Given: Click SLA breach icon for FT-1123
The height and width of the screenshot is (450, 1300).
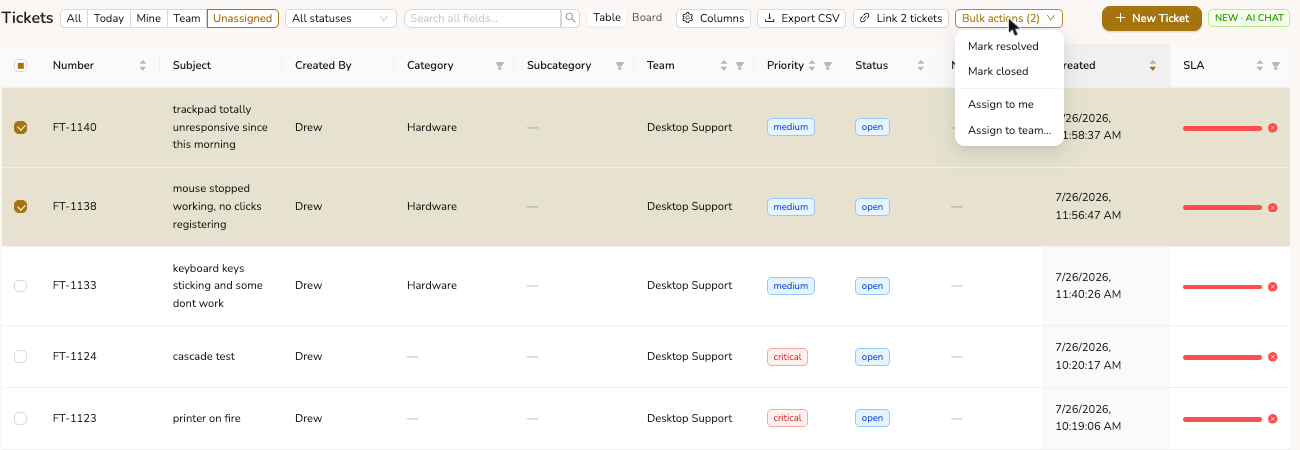Looking at the screenshot, I should point(1273,419).
